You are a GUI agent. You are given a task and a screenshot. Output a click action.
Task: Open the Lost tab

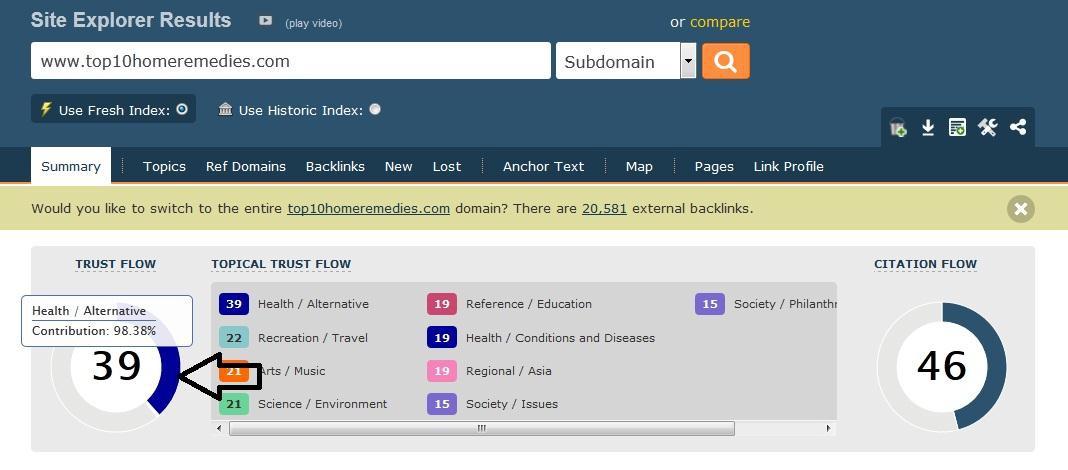click(447, 166)
